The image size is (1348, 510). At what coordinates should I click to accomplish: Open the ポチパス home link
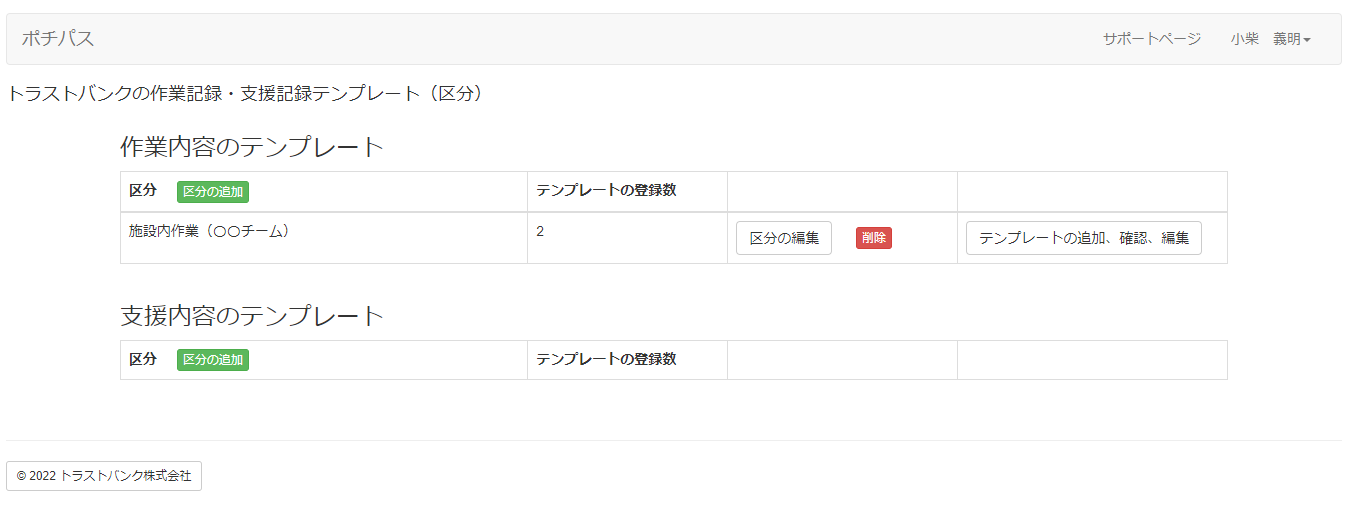pyautogui.click(x=58, y=39)
